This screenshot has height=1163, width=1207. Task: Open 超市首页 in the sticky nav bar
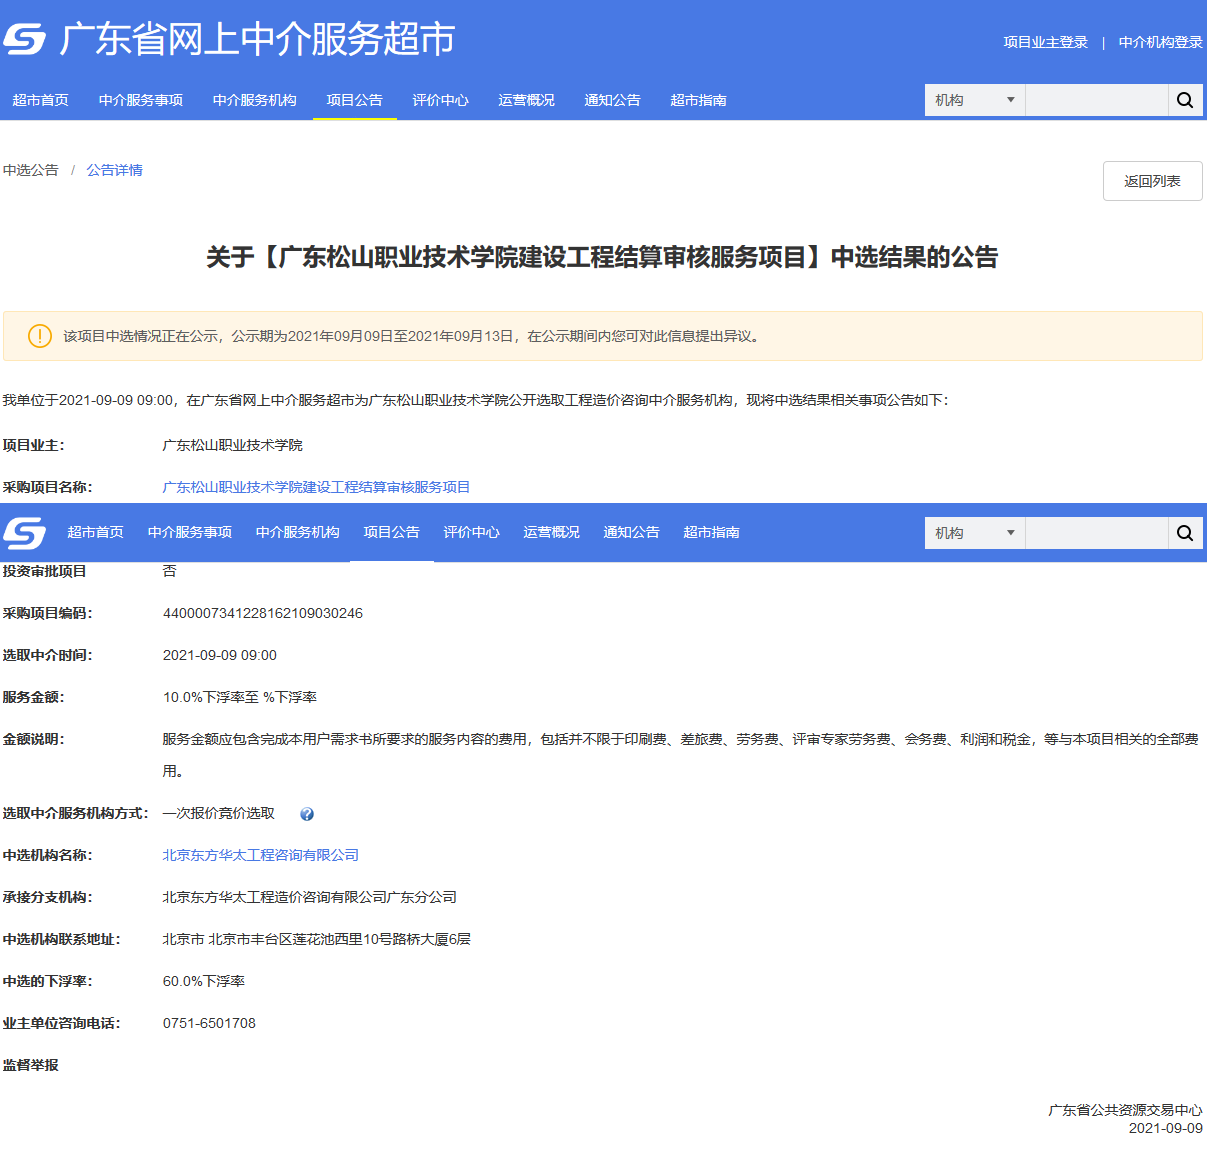tap(96, 532)
